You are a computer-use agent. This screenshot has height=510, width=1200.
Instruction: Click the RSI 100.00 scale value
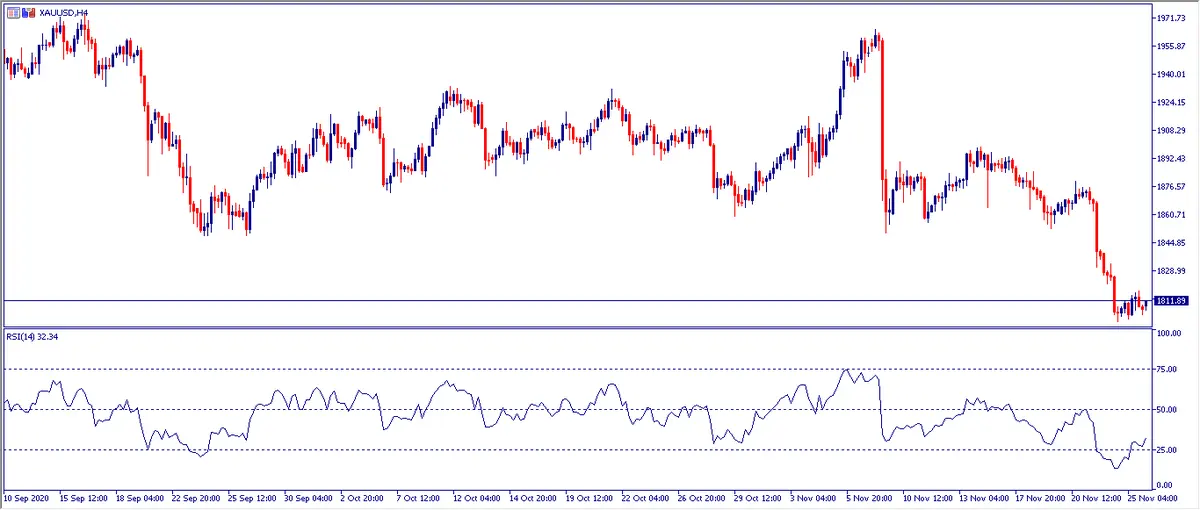pos(1168,333)
